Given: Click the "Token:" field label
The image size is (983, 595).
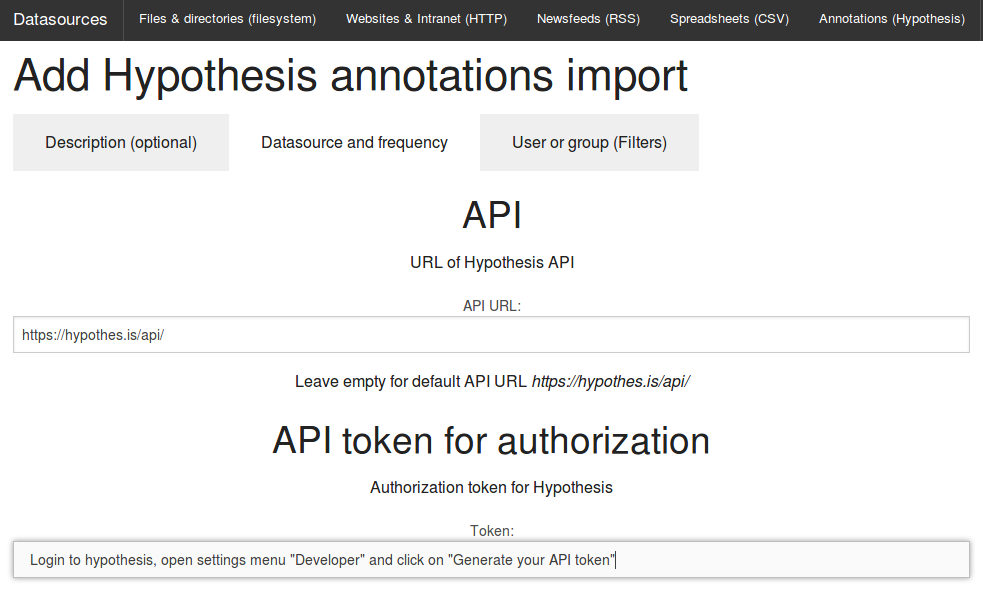Looking at the screenshot, I should pos(492,531).
